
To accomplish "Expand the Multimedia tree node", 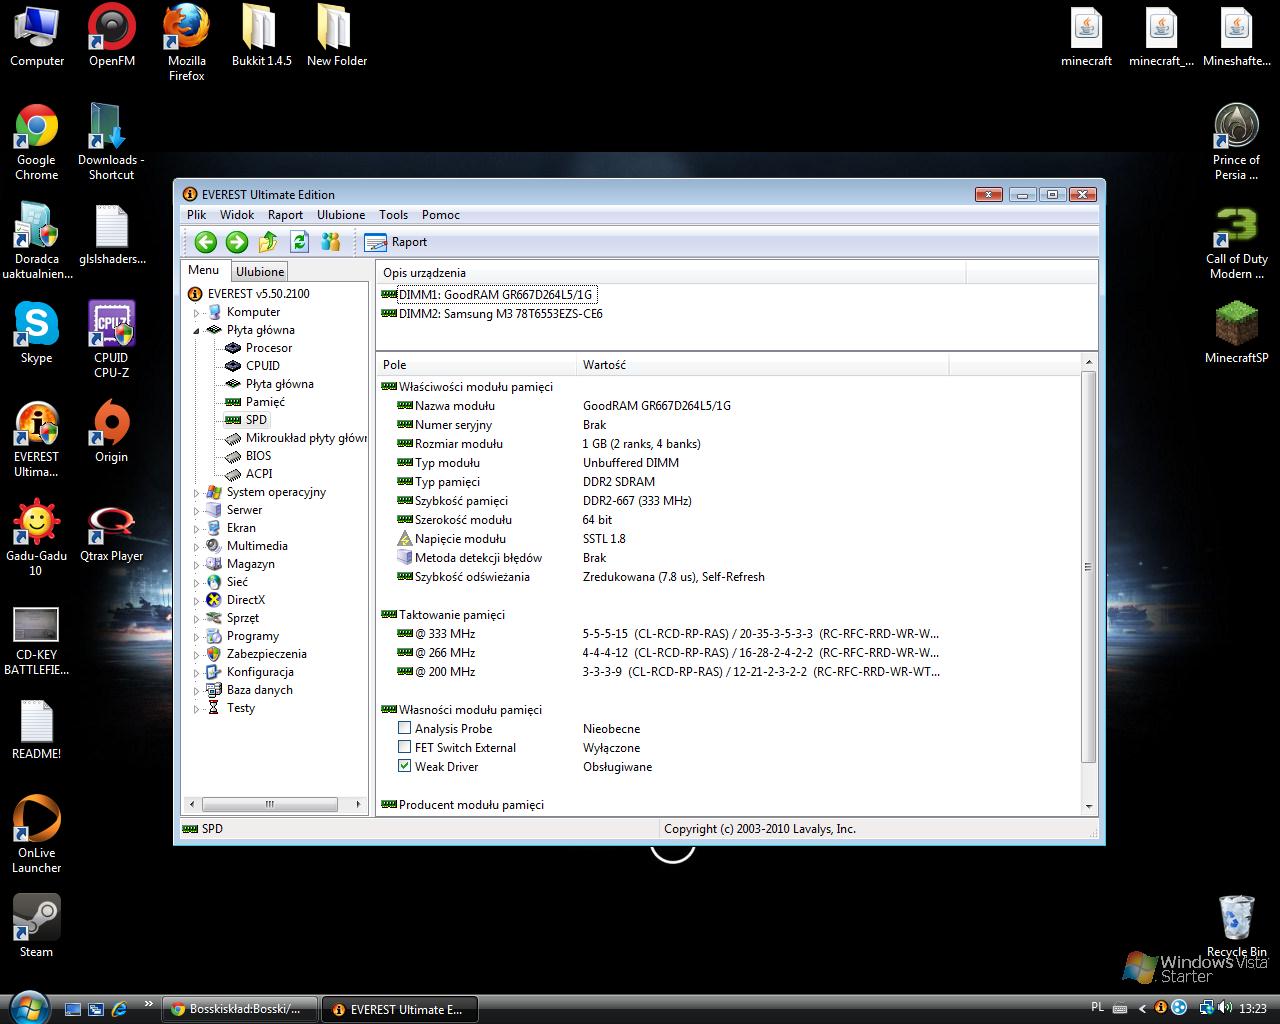I will click(197, 546).
